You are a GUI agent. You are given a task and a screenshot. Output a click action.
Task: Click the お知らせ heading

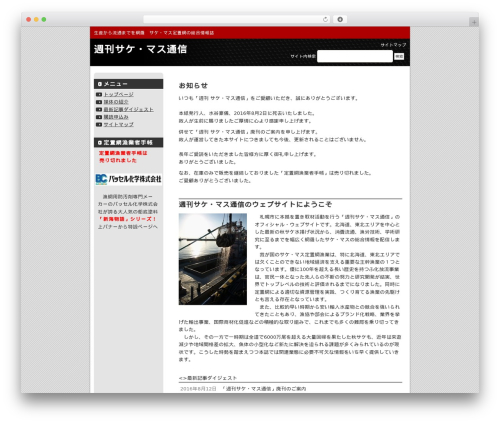(x=193, y=86)
